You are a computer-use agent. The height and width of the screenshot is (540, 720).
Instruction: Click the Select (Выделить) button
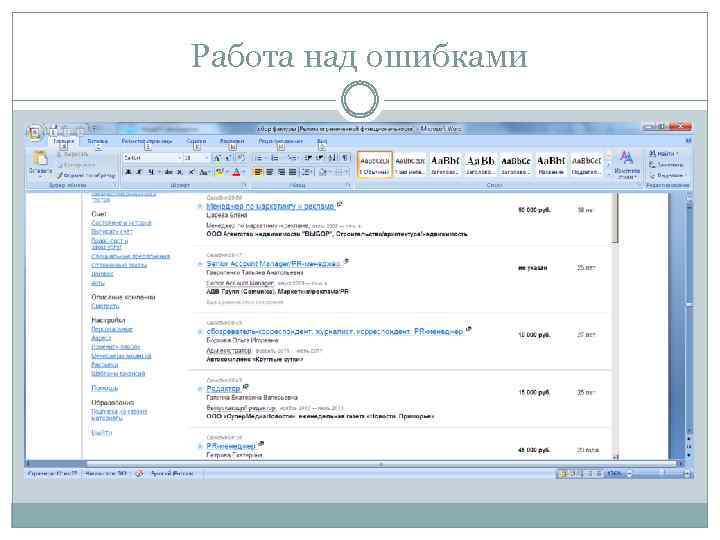point(668,175)
